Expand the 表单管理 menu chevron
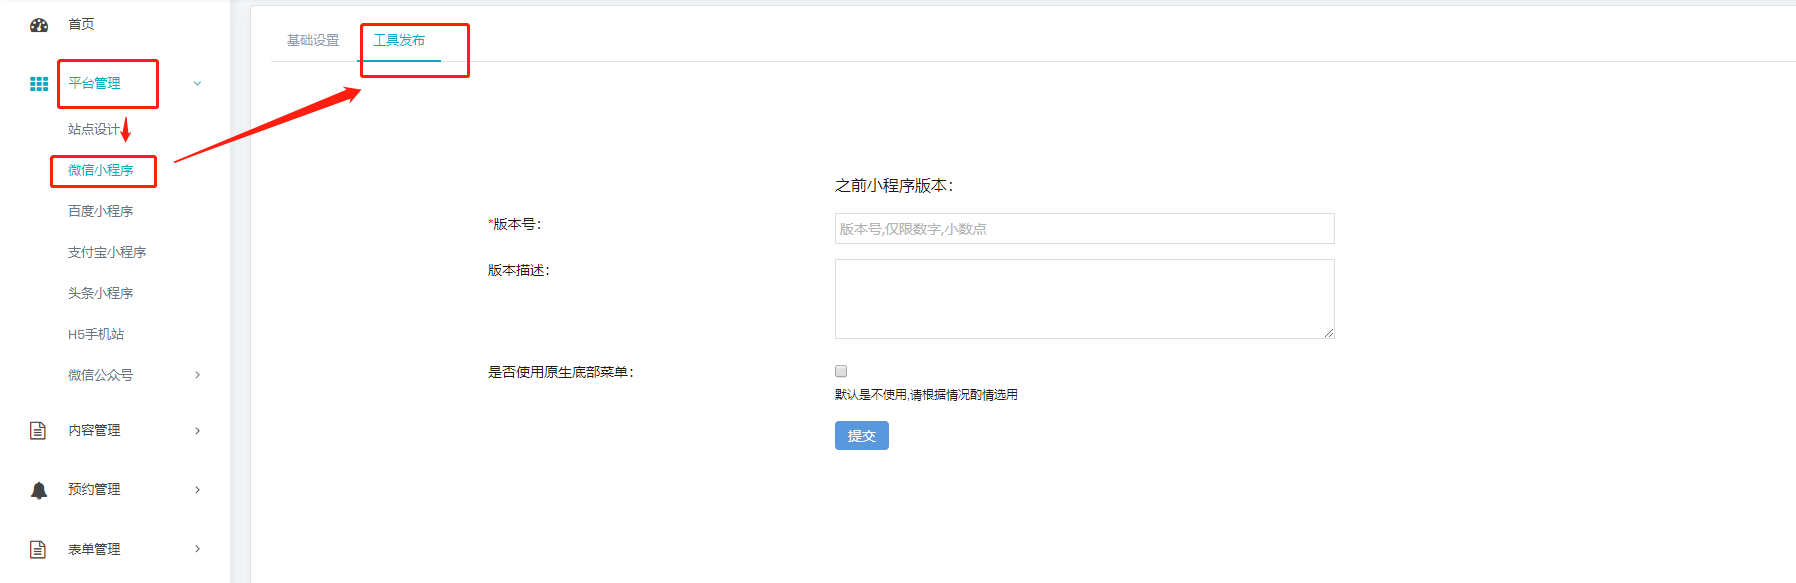 pos(197,549)
